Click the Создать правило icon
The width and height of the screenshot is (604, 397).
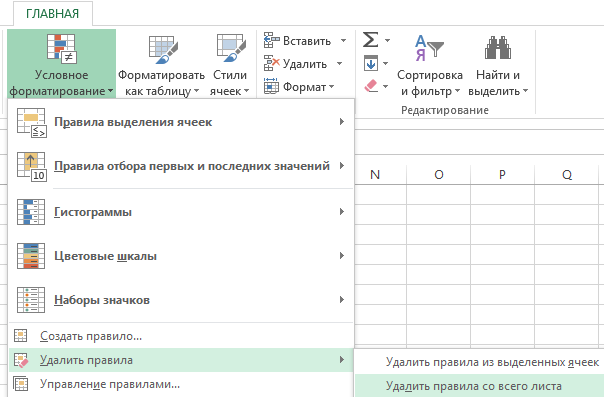pyautogui.click(x=20, y=335)
